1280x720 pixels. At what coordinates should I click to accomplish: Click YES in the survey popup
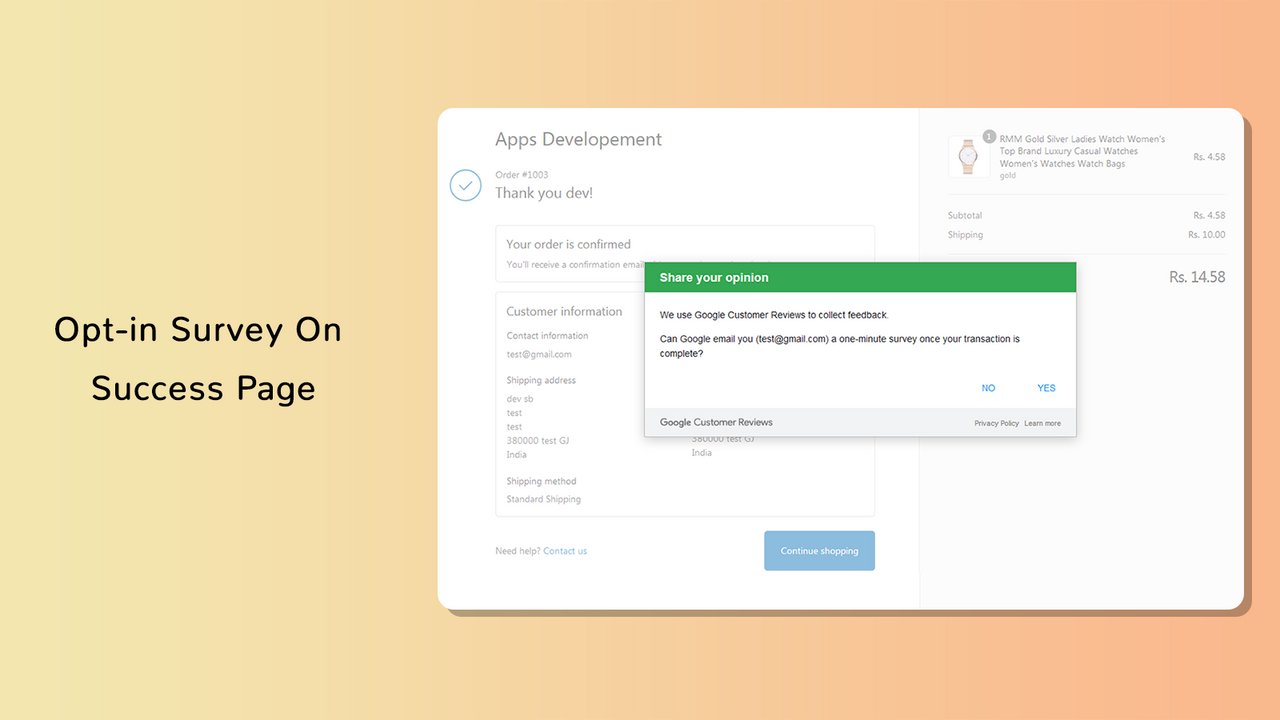coord(1046,388)
